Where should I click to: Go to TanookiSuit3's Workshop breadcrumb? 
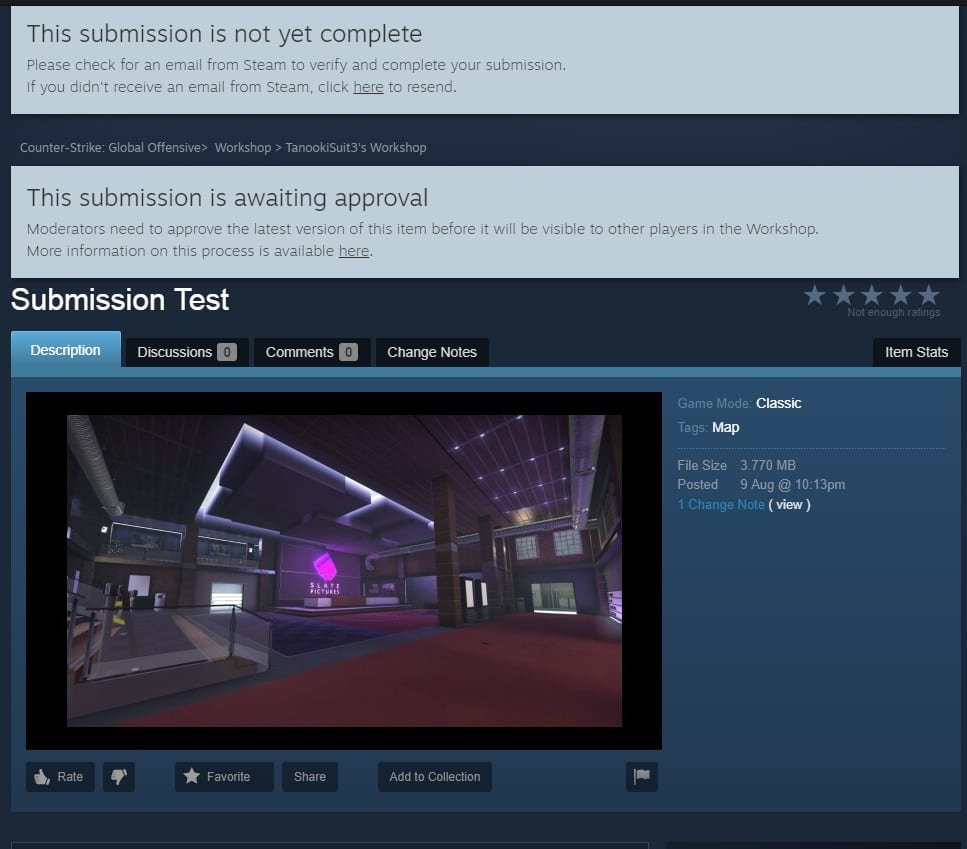356,147
